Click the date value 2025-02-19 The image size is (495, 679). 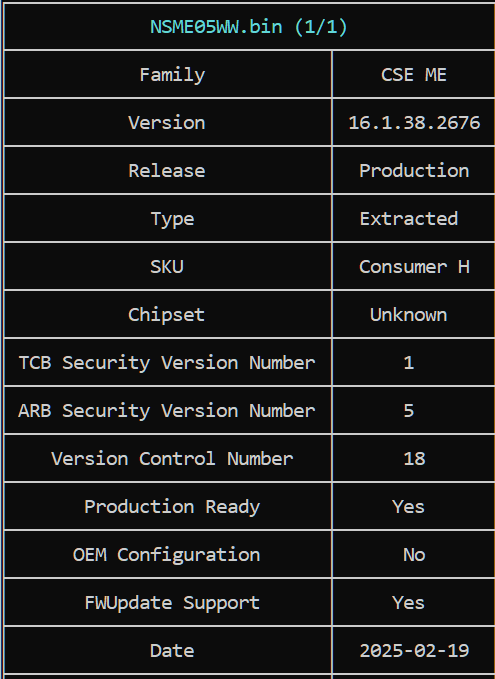414,650
